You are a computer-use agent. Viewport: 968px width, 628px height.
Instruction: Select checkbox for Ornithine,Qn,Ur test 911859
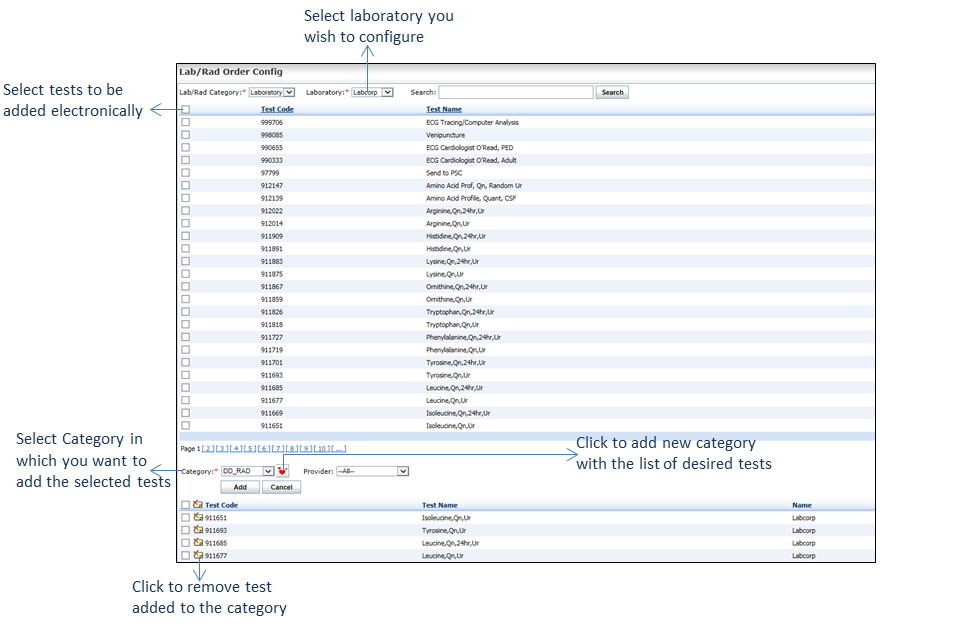pos(186,299)
